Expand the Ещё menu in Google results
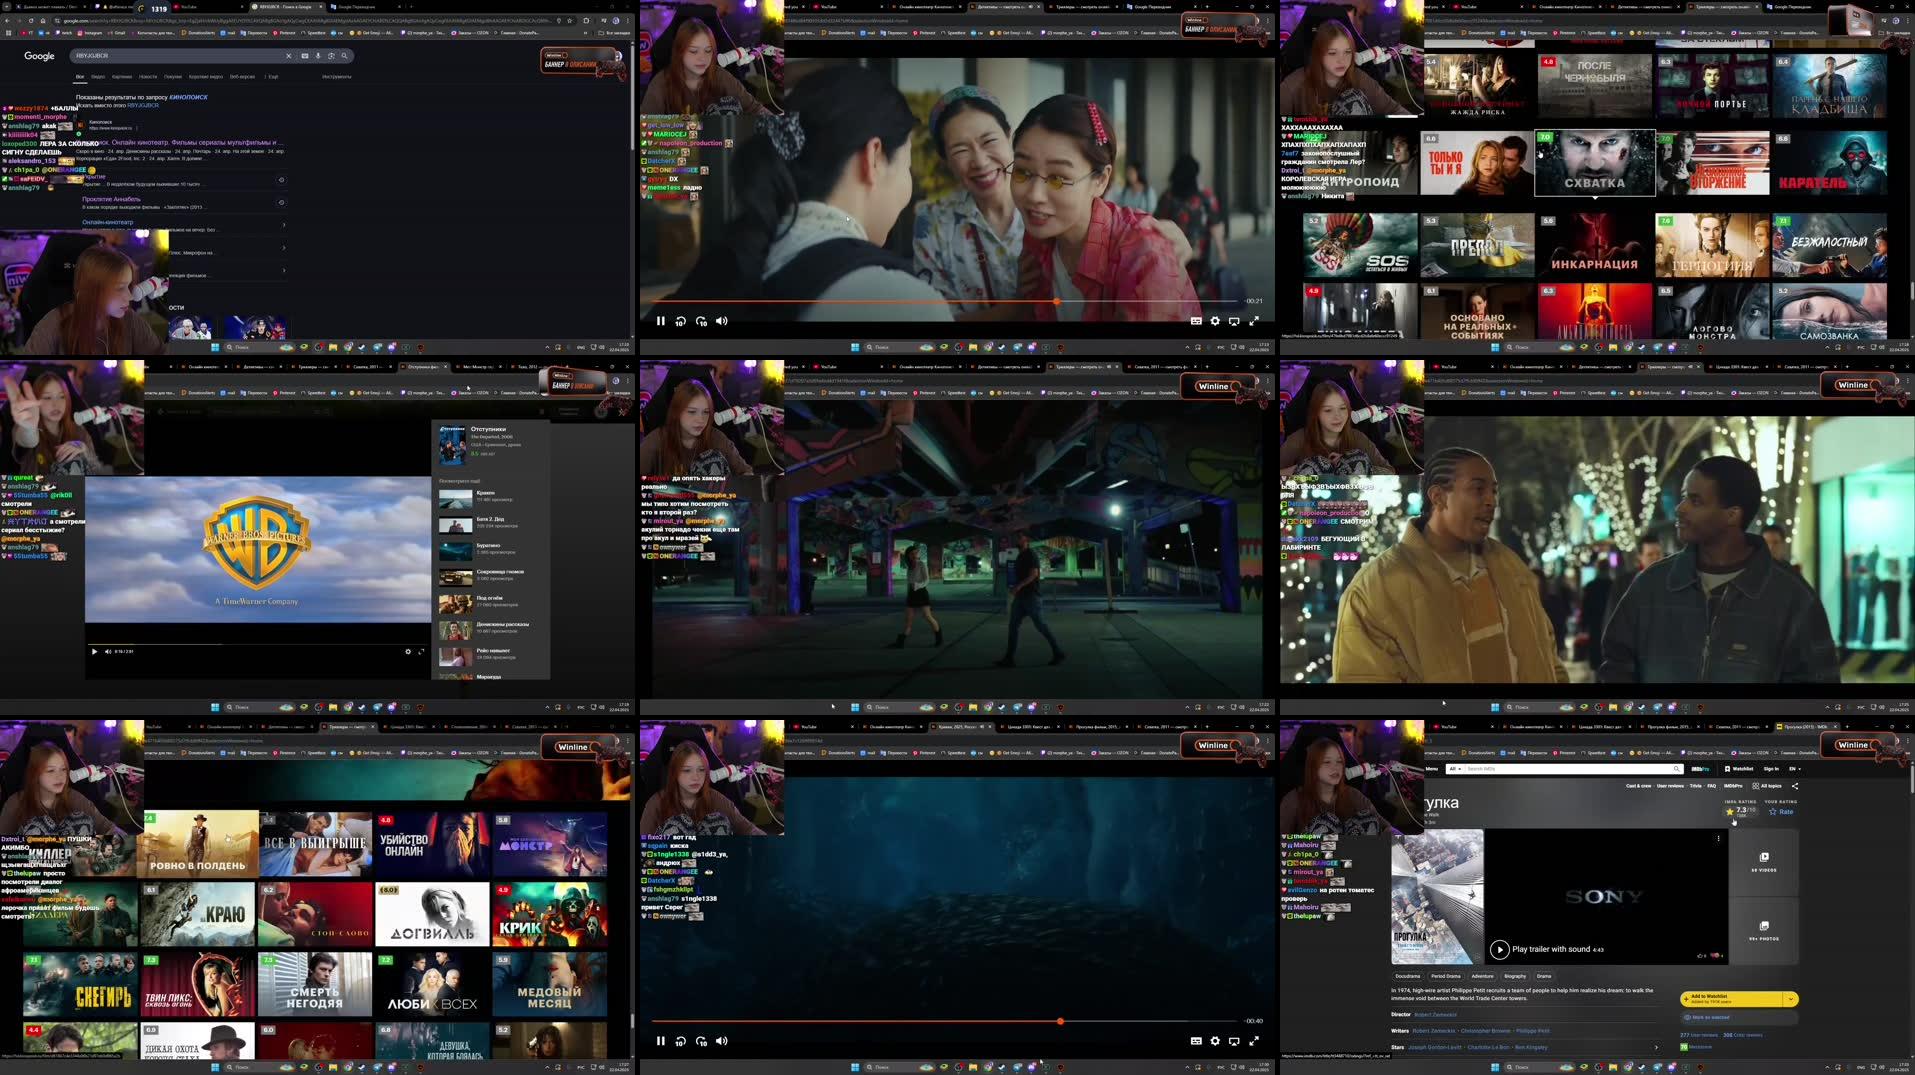The height and width of the screenshot is (1075, 1915). pyautogui.click(x=272, y=76)
